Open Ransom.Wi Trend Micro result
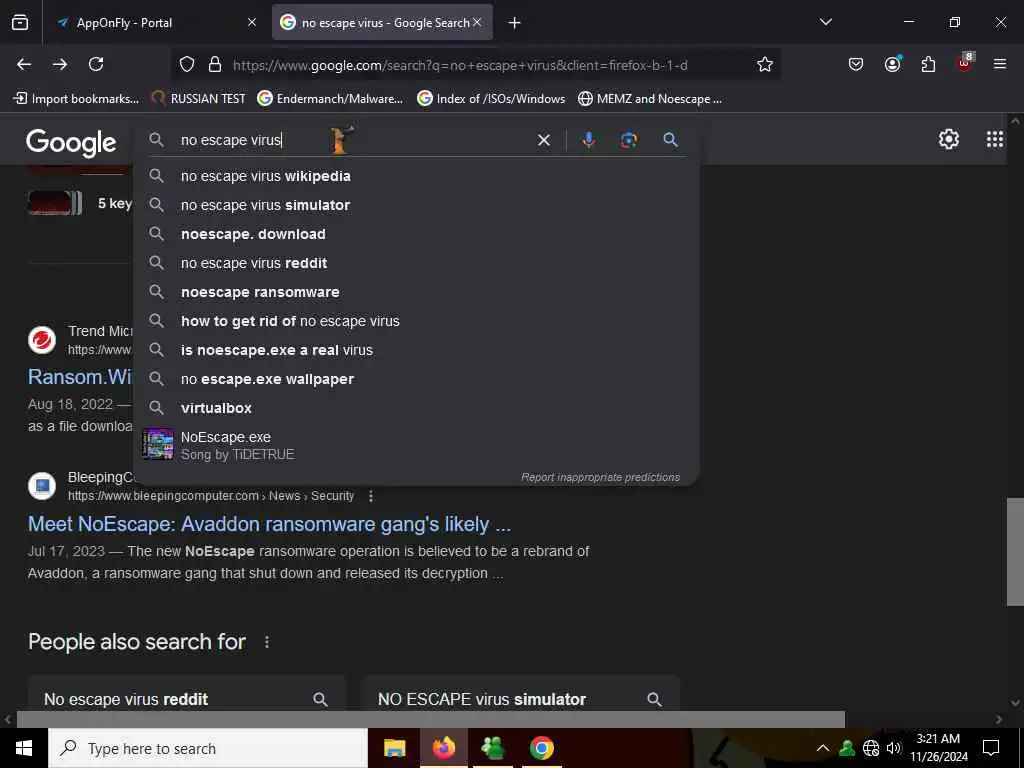The image size is (1024, 768). 80,377
